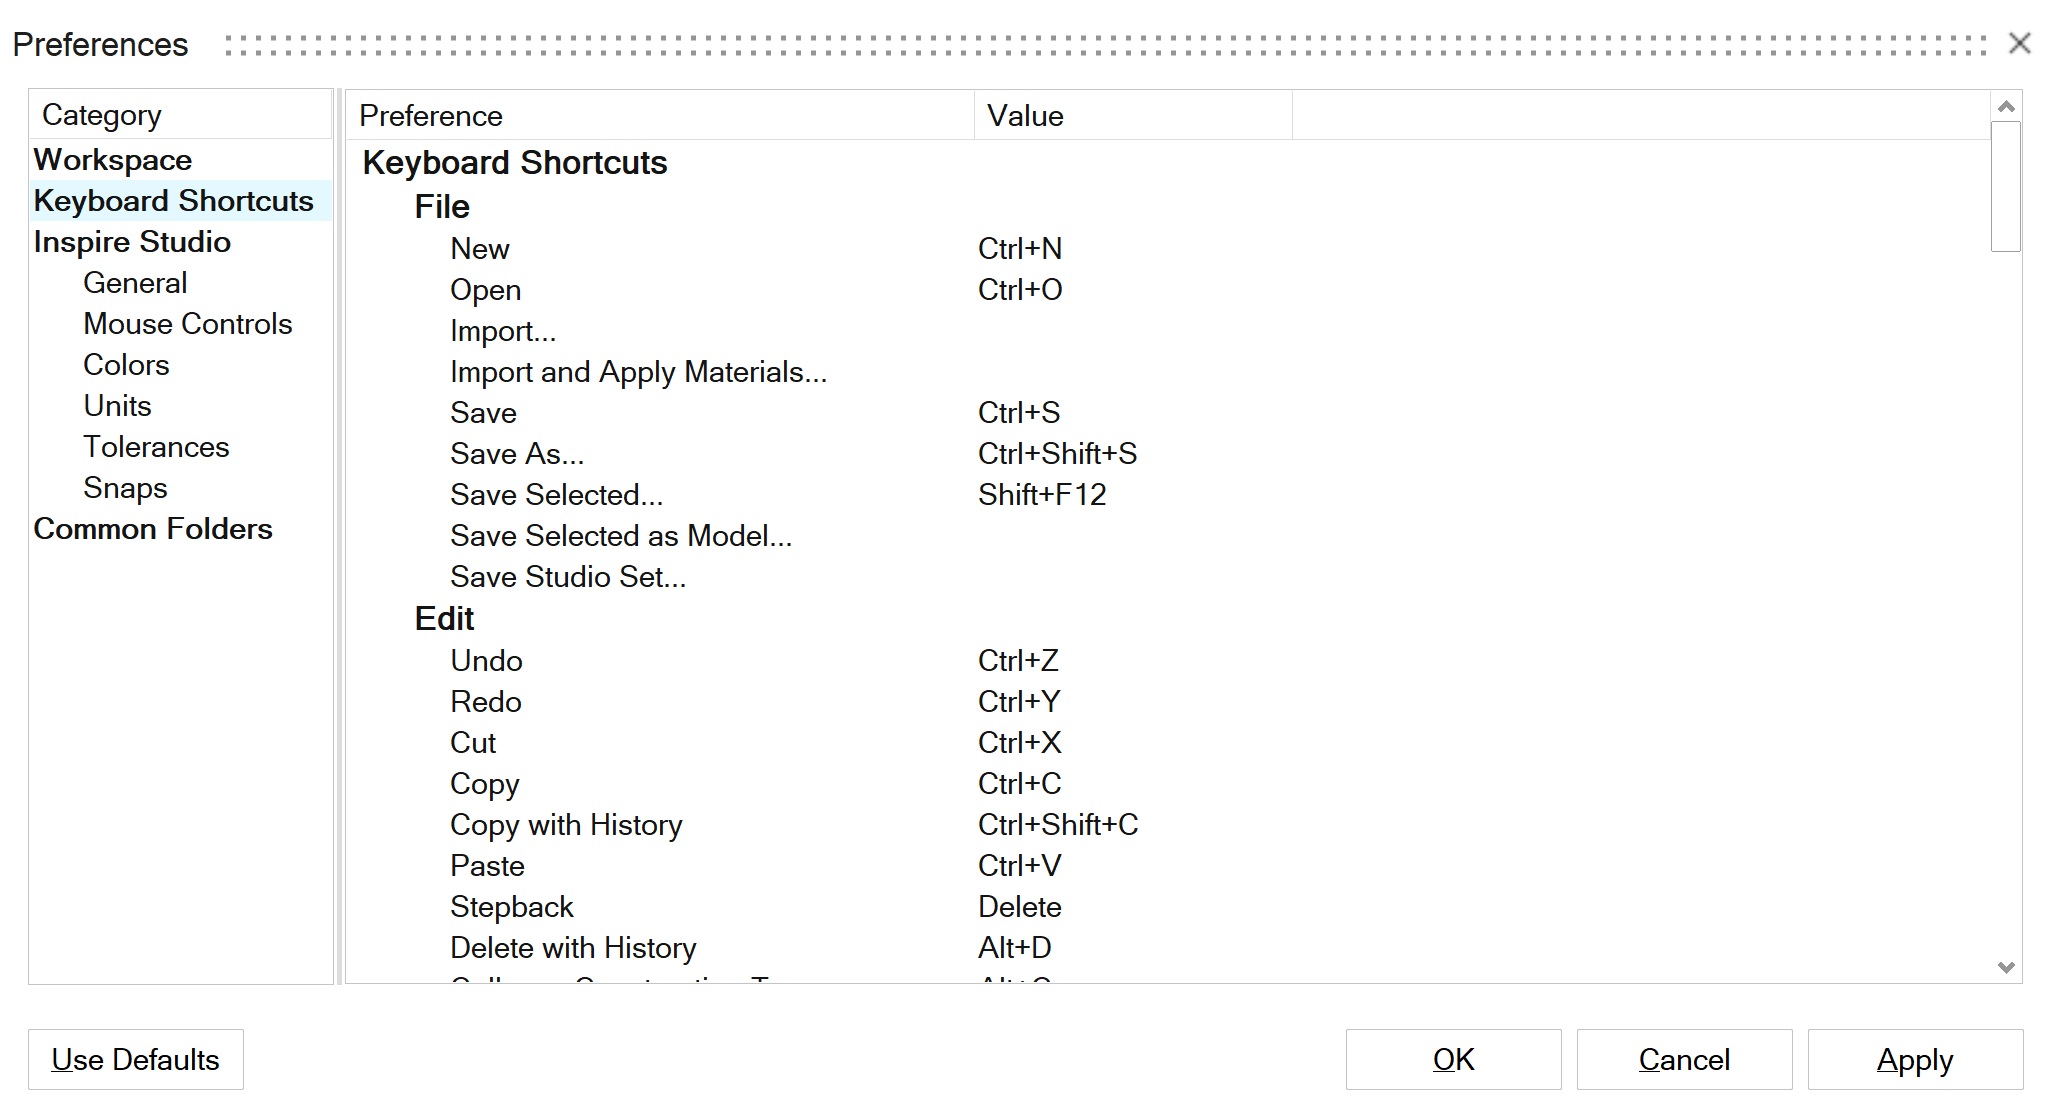2051x1114 pixels.
Task: Go to the Colors category
Action: [126, 365]
